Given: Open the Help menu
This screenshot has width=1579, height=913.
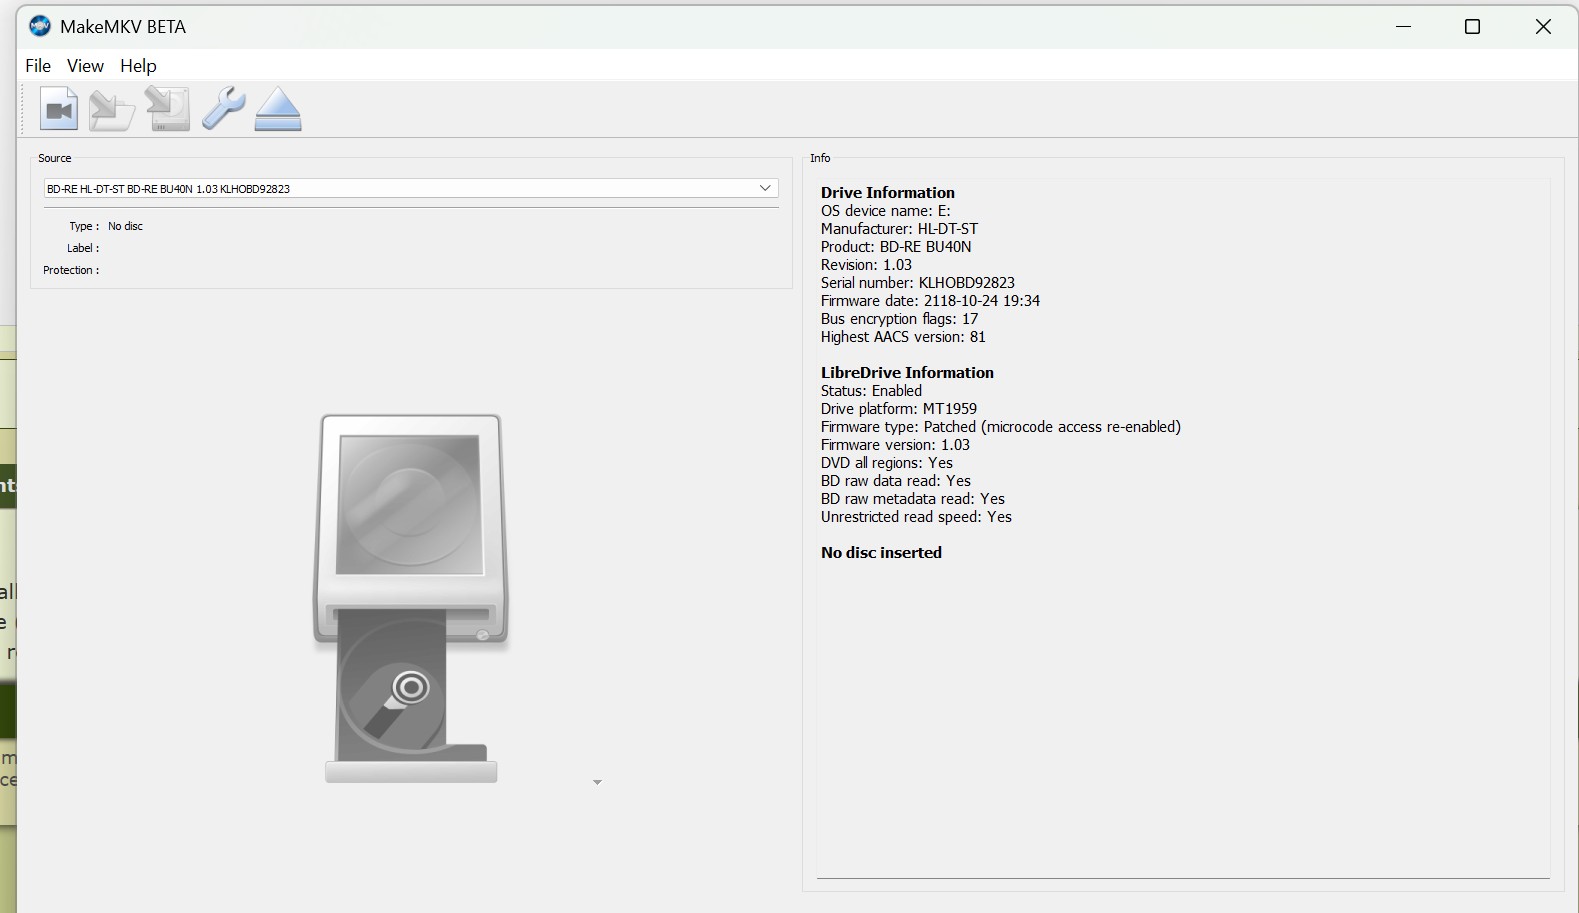Looking at the screenshot, I should 138,66.
